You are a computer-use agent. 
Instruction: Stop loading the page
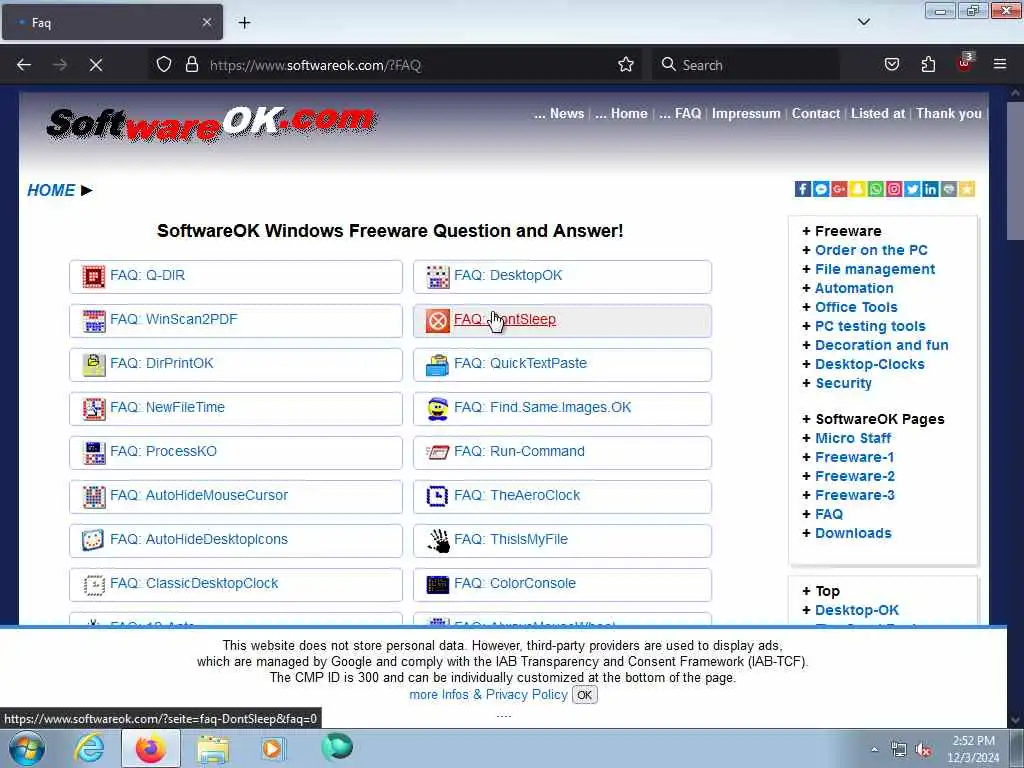pos(96,65)
